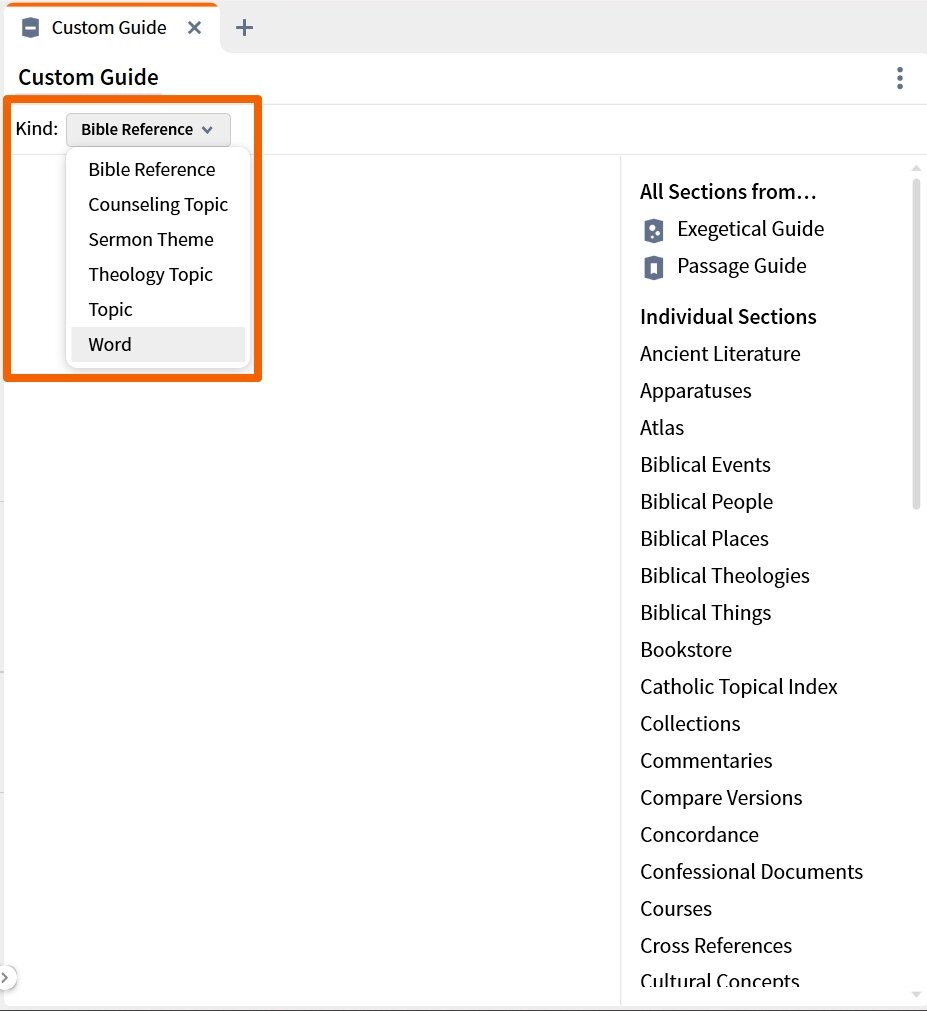Select "Word" from the Kind options
Screen dimensions: 927x1011
click(109, 344)
